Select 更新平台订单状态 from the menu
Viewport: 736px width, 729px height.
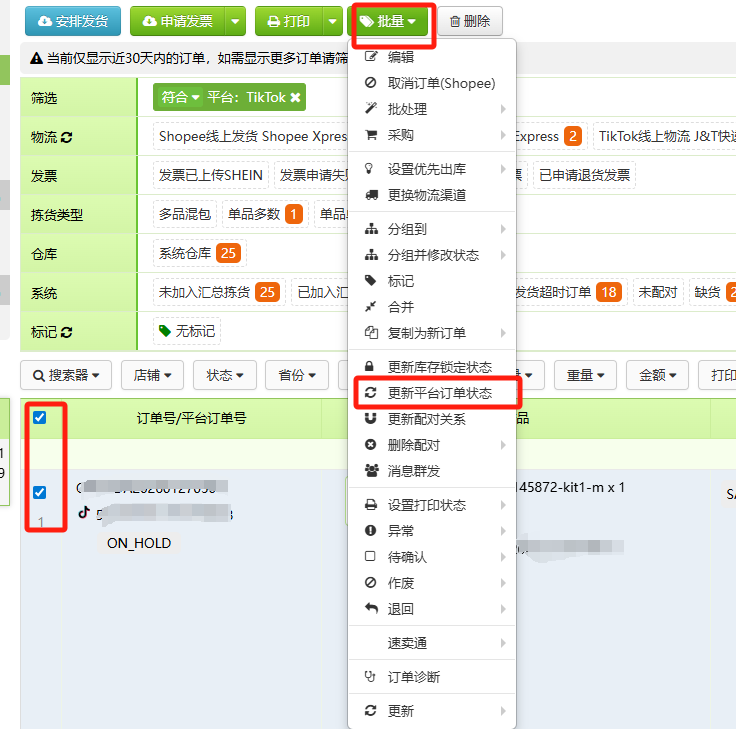coord(440,393)
